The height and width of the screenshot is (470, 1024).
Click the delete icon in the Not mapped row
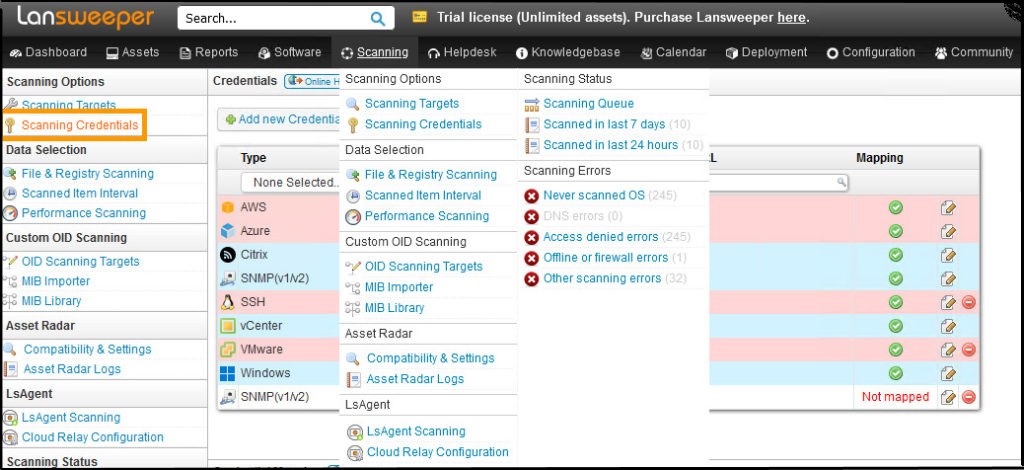(x=969, y=397)
